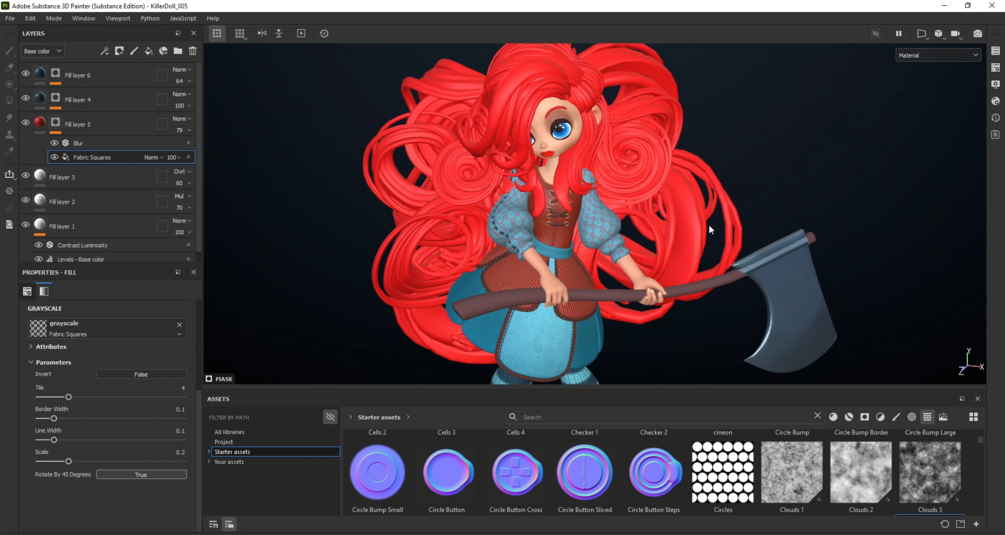The width and height of the screenshot is (1005, 535).
Task: Open the Edit menu
Action: [x=30, y=19]
